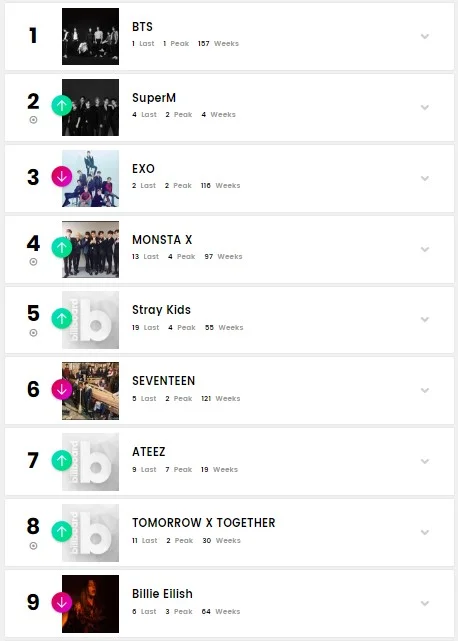Expand the Stray Kids entry chevron
Viewport: 458px width, 641px height.
pyautogui.click(x=425, y=319)
